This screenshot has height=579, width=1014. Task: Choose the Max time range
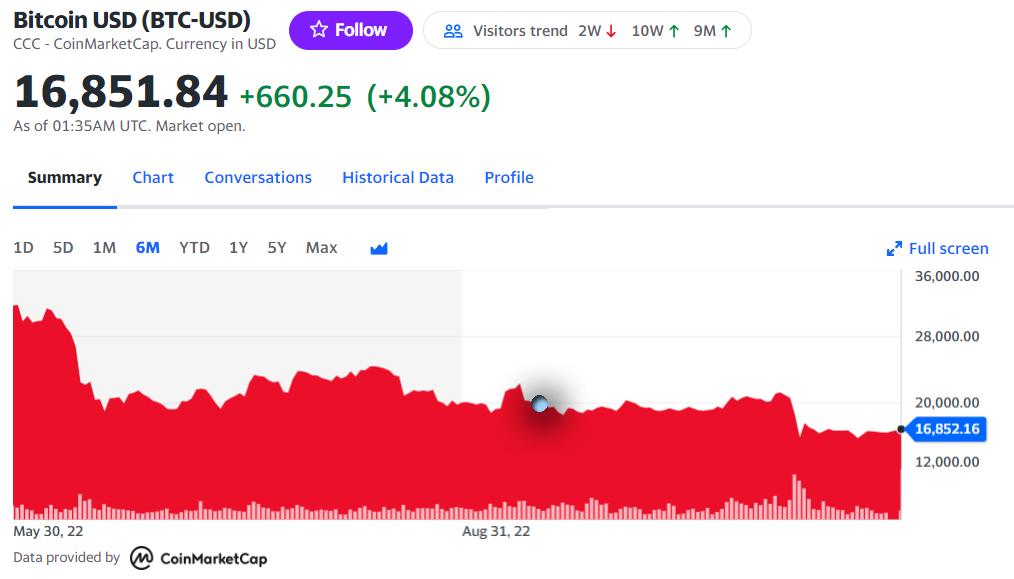coord(321,248)
